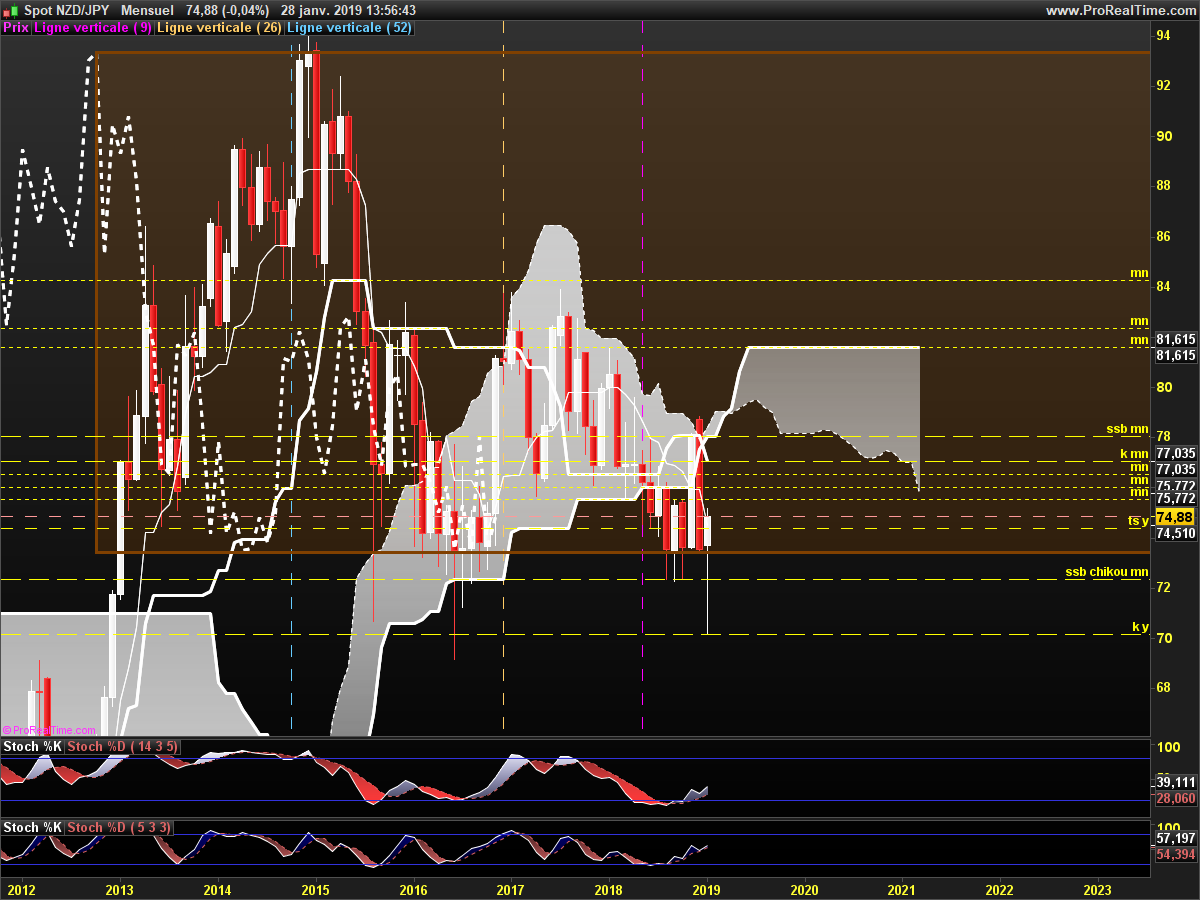Click the Stoch %D (5 3 3) label
The image size is (1200, 900).
(x=119, y=827)
